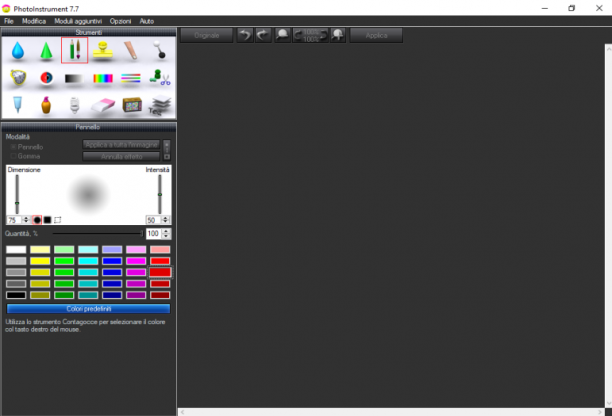Click the Dimensione value field showing 75
The height and width of the screenshot is (416, 612).
point(14,220)
